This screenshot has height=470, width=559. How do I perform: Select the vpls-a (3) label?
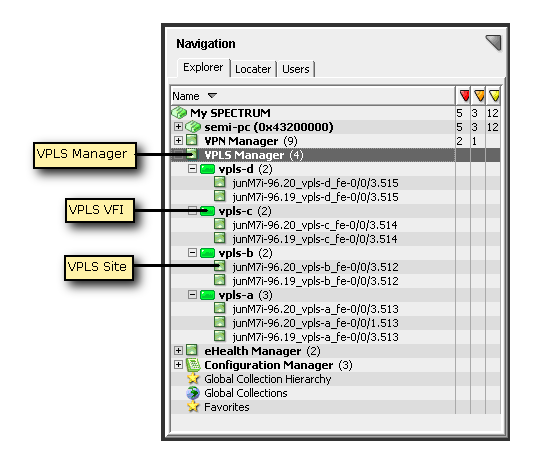(x=246, y=295)
